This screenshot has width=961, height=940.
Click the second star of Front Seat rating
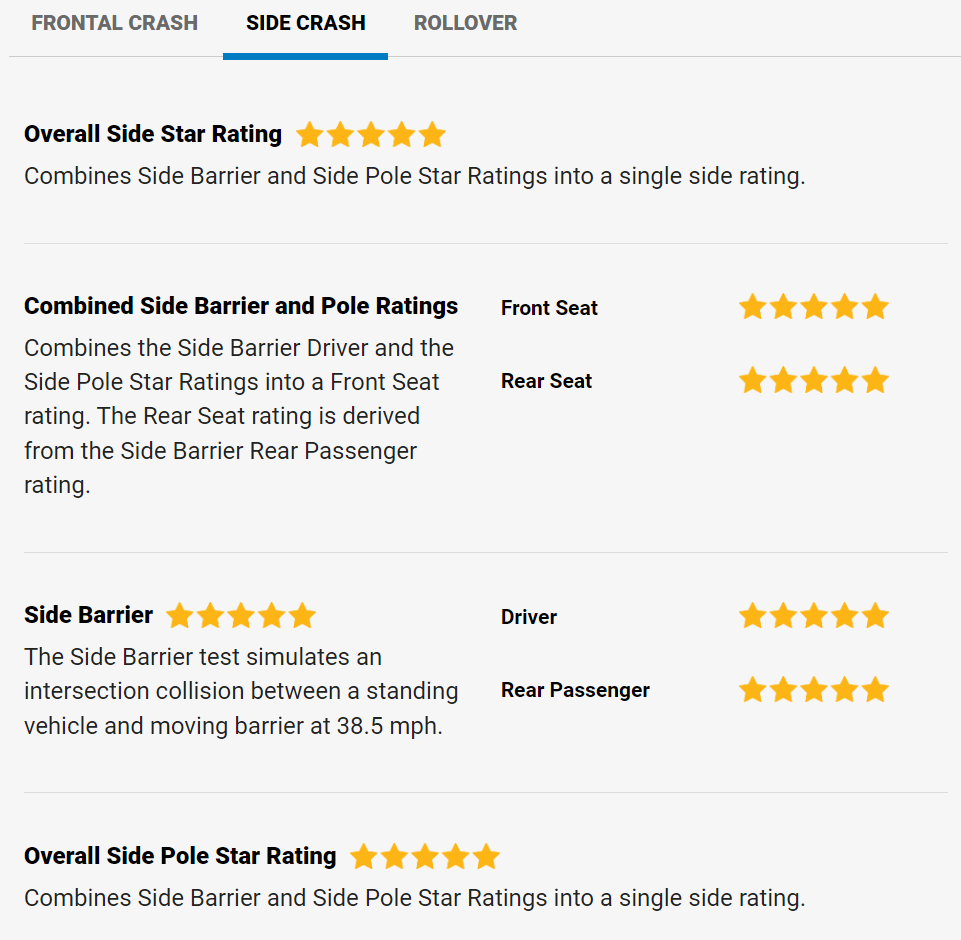[x=783, y=306]
